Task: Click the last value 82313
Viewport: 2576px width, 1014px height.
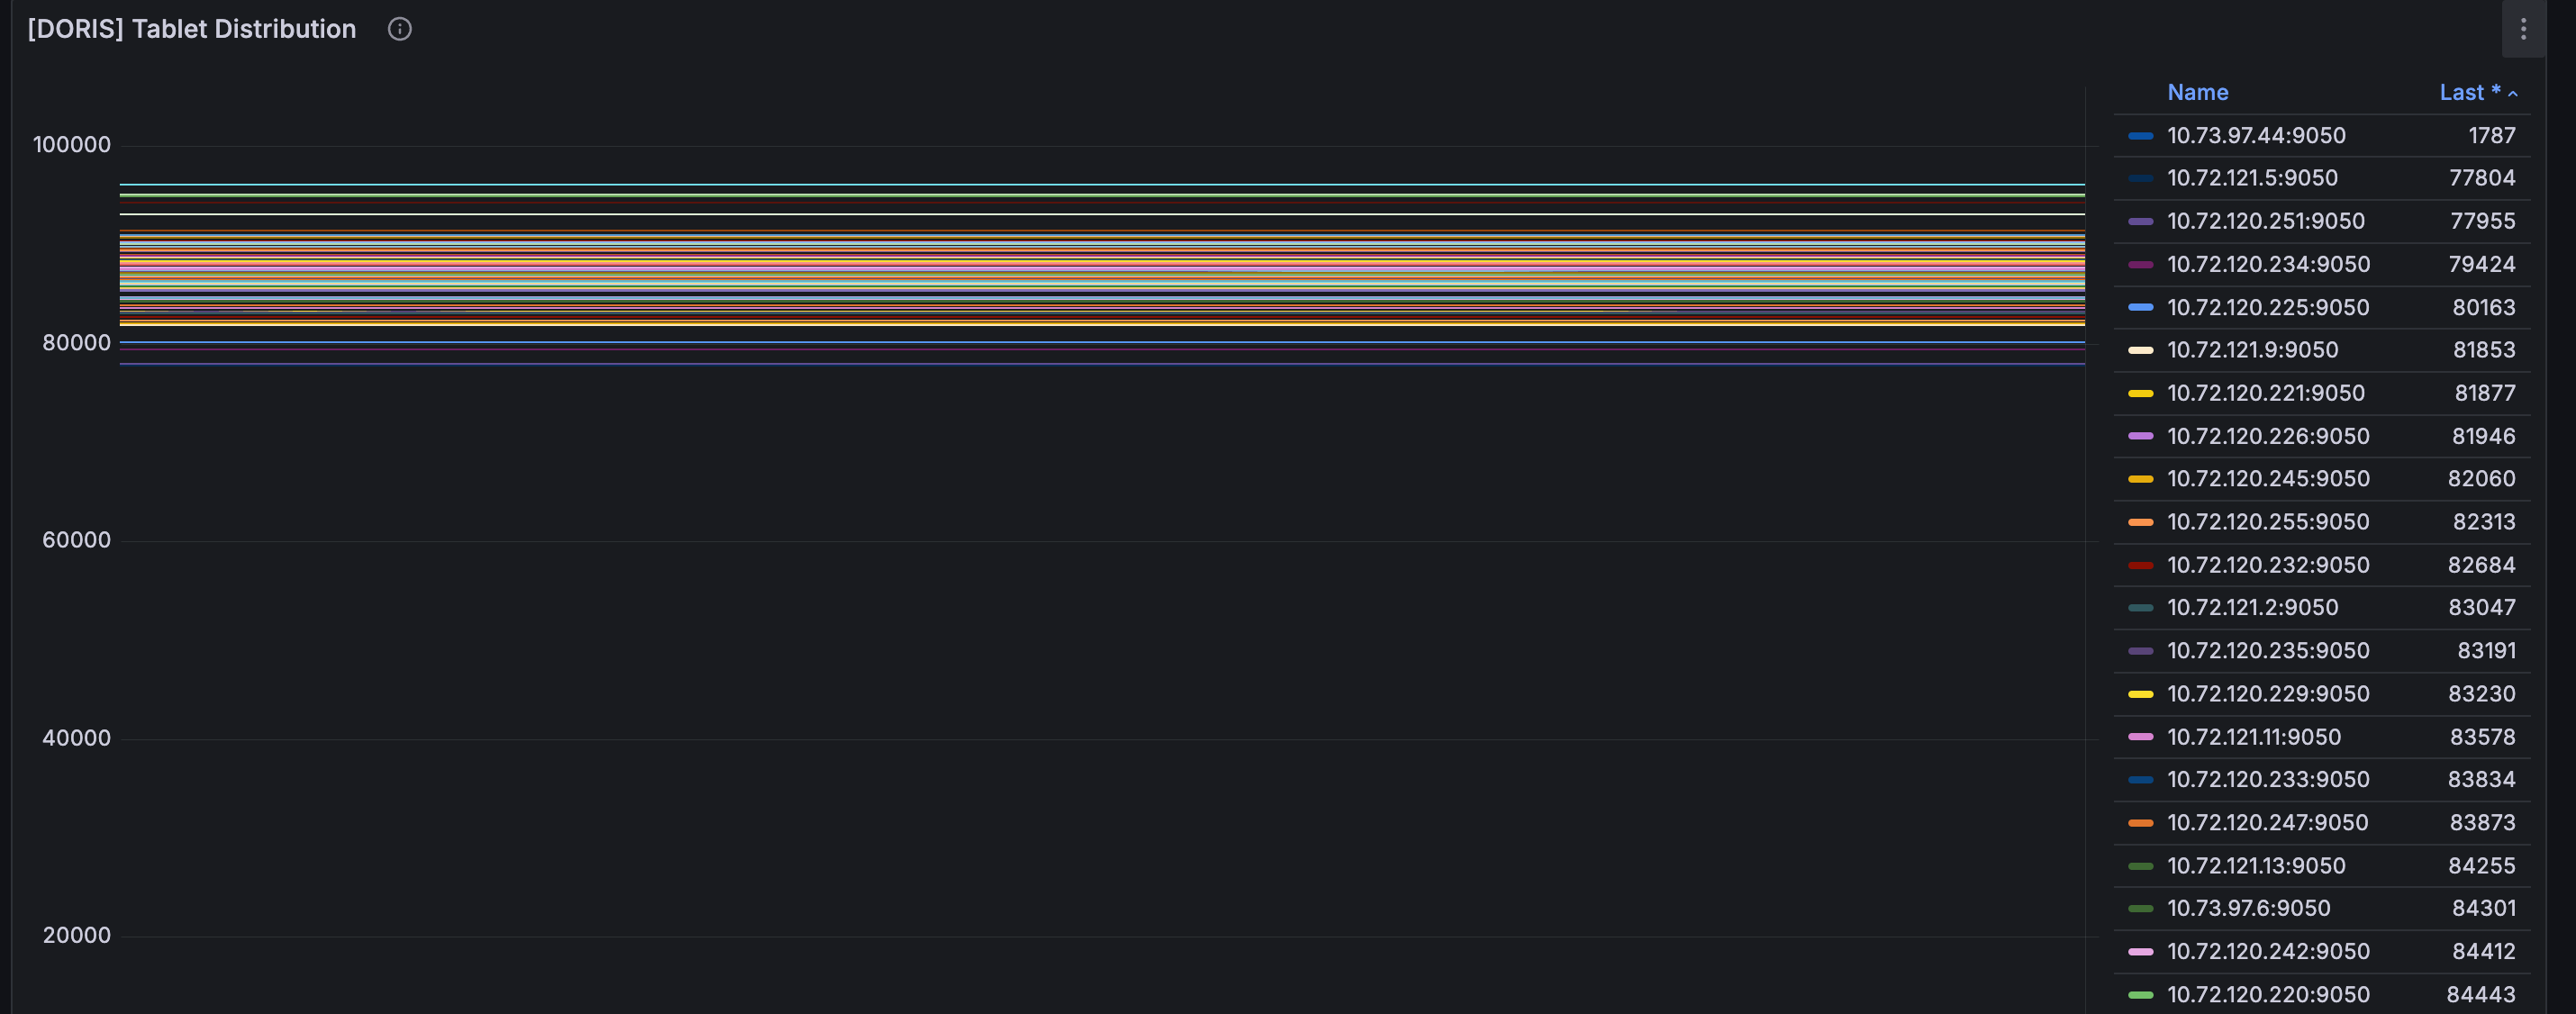Action: click(2484, 522)
